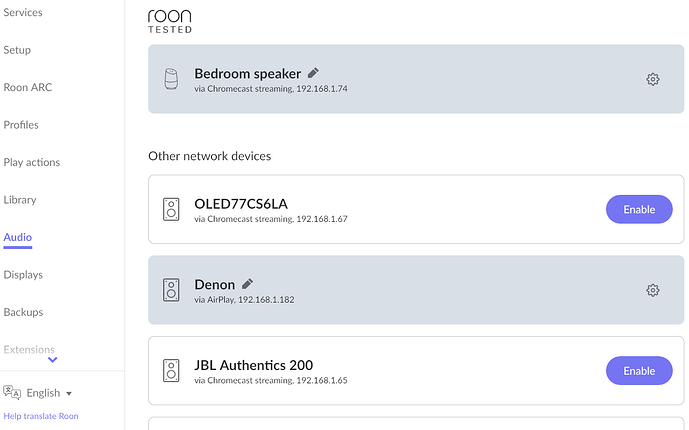Image resolution: width=689 pixels, height=430 pixels.
Task: Open the Help translate Roon link
Action: click(x=41, y=416)
